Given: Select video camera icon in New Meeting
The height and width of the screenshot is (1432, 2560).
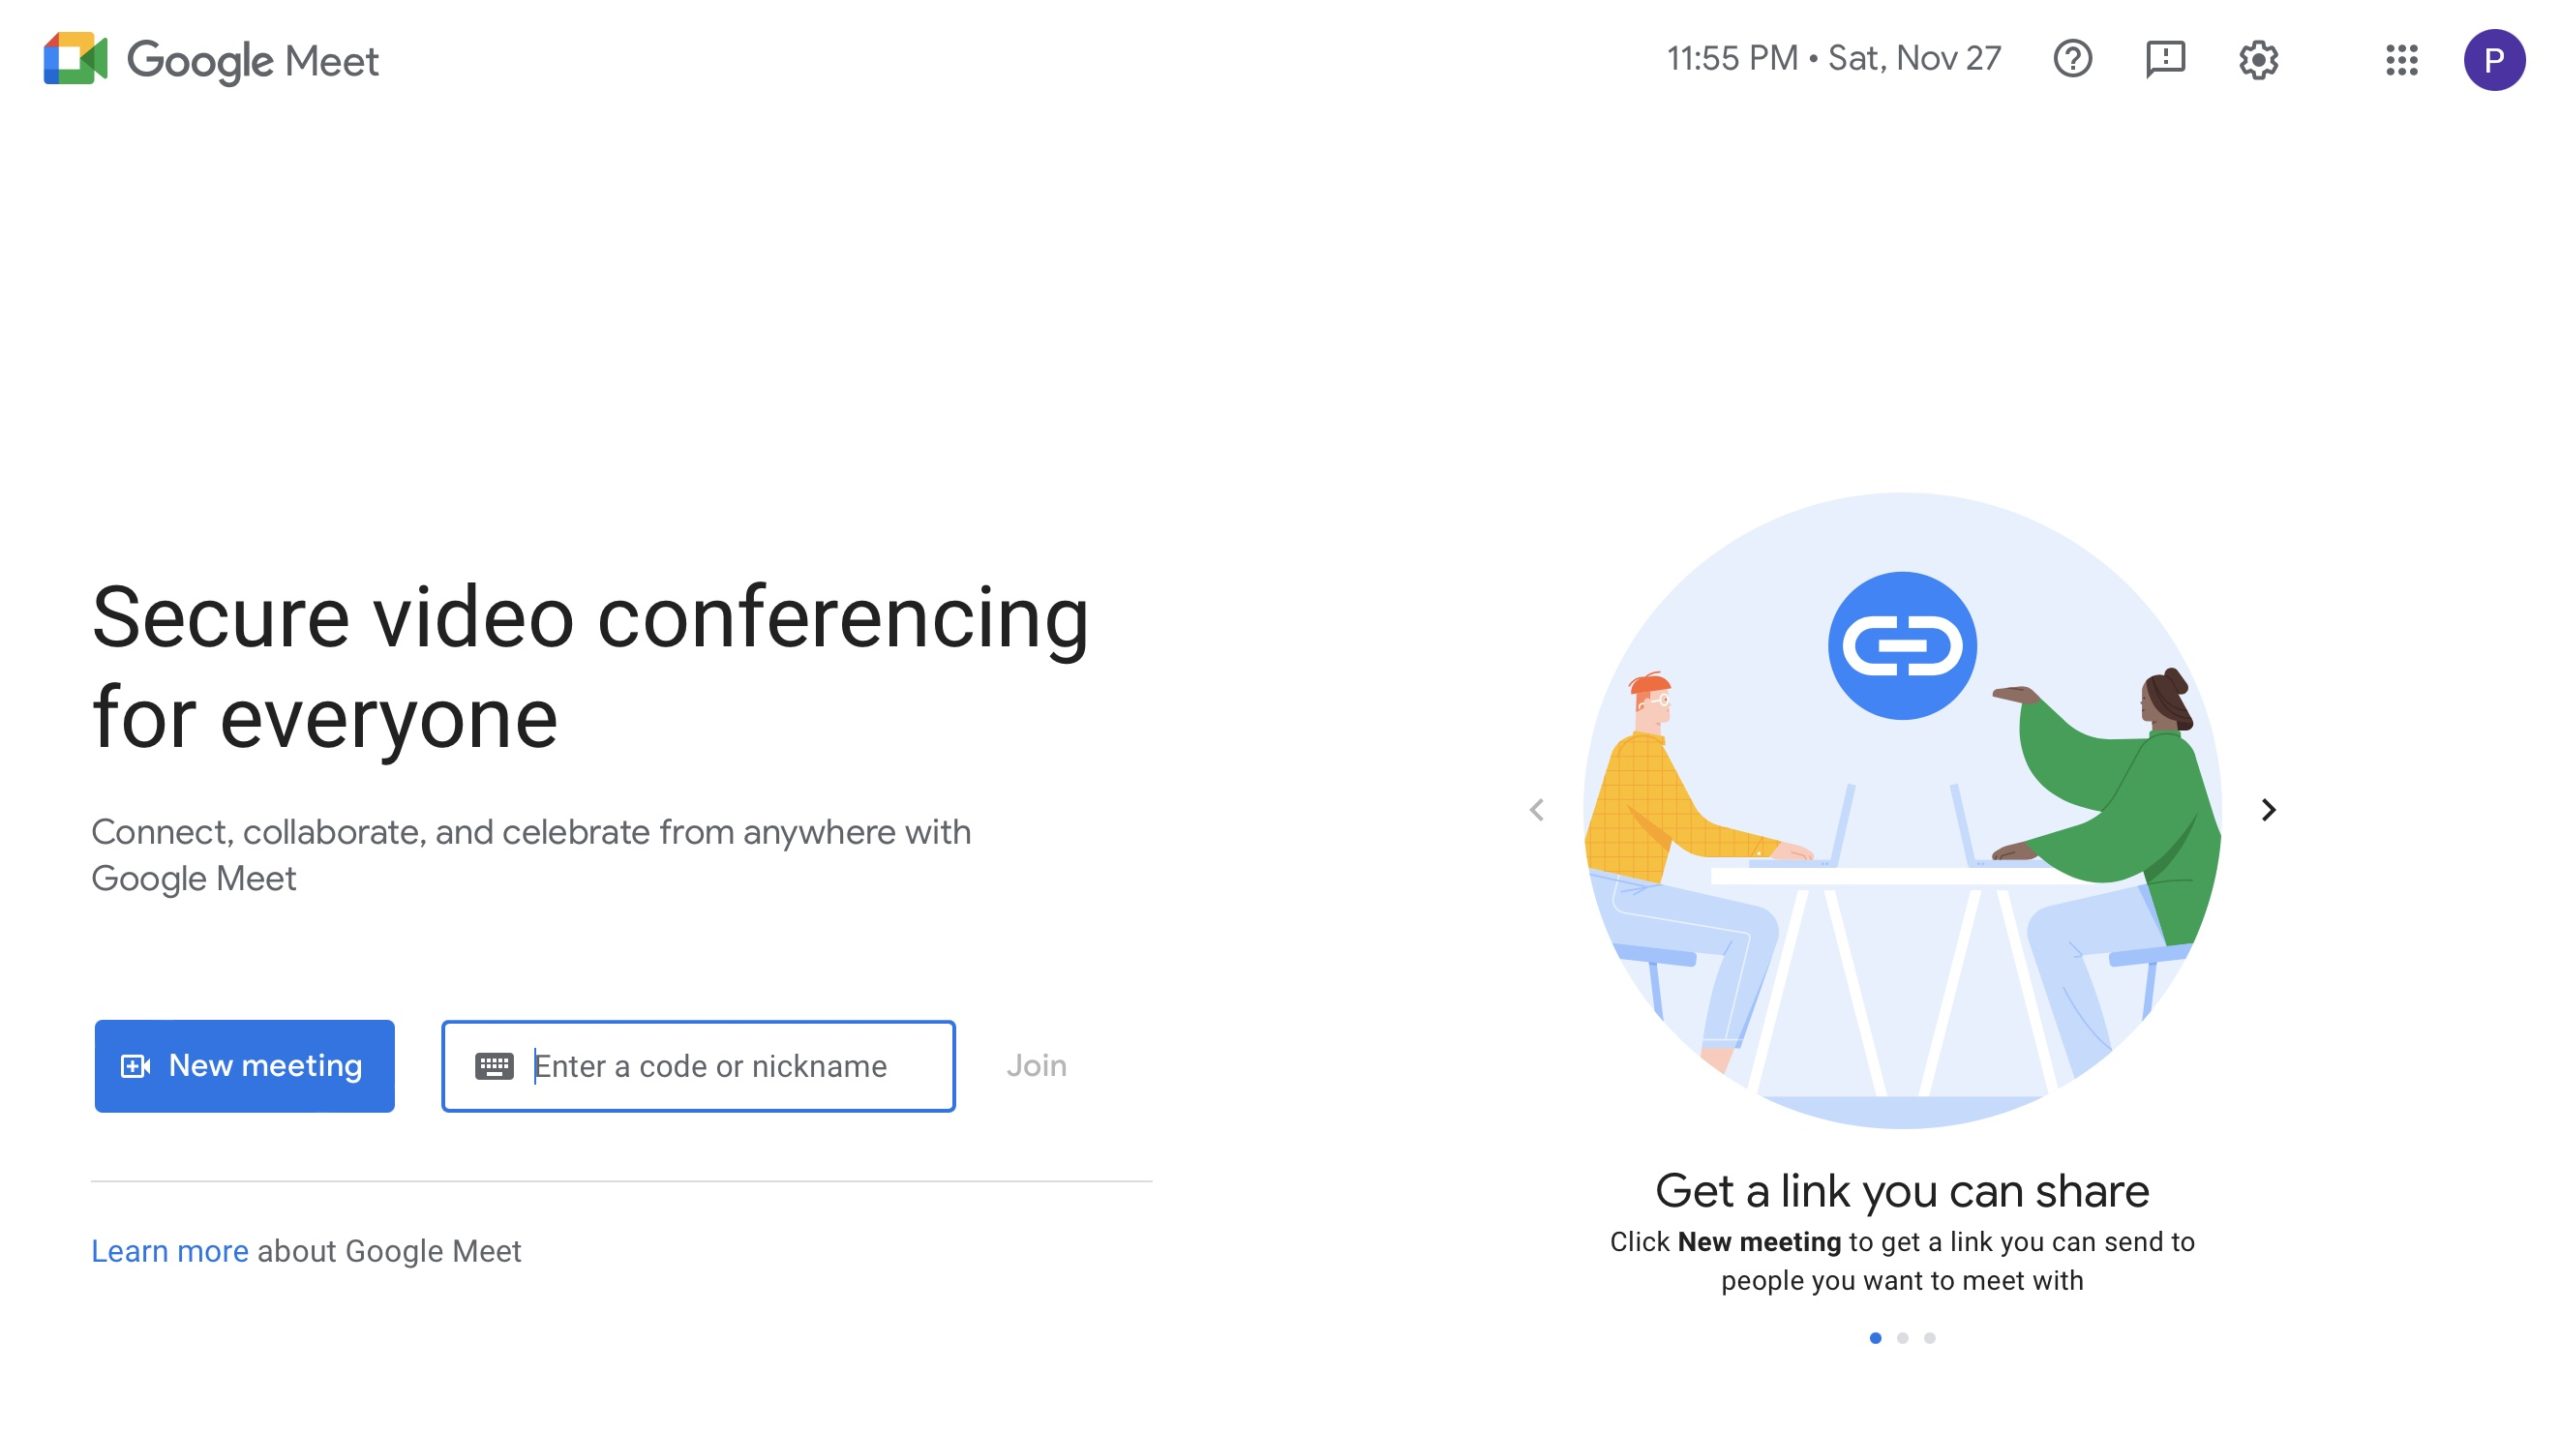Looking at the screenshot, I should point(135,1064).
